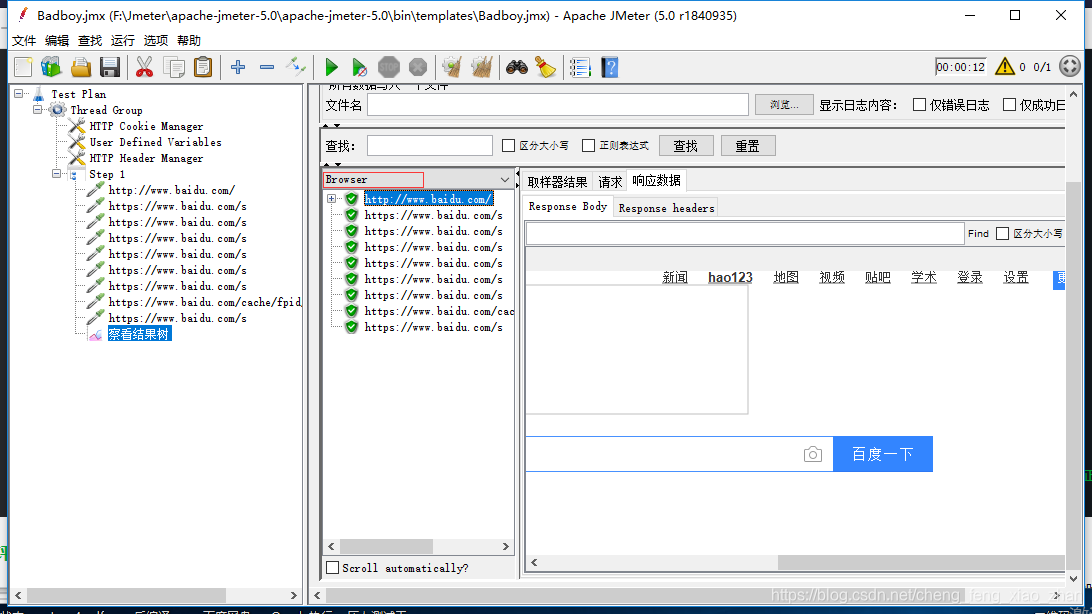
Task: Switch to the 取样器结果 tab
Action: [x=557, y=182]
